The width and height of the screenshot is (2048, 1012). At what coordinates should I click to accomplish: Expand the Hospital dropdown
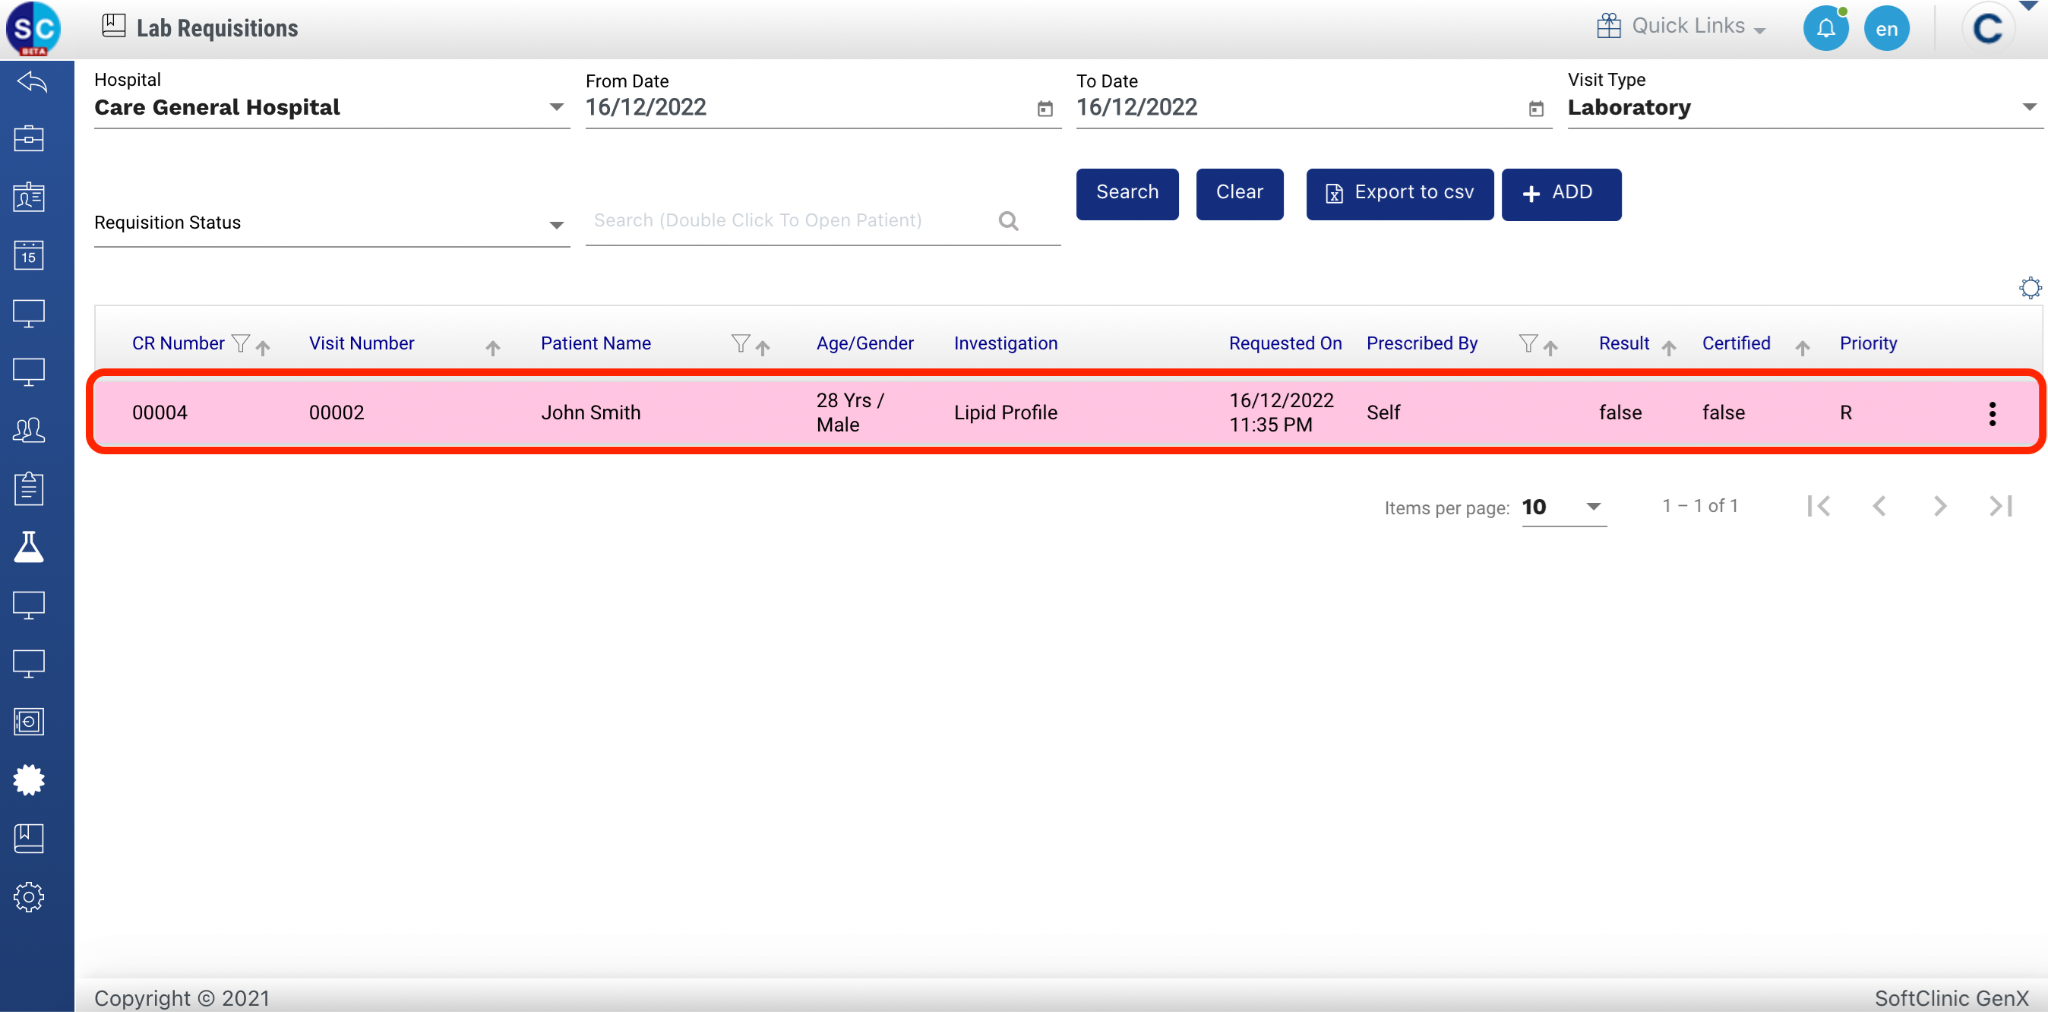click(556, 108)
